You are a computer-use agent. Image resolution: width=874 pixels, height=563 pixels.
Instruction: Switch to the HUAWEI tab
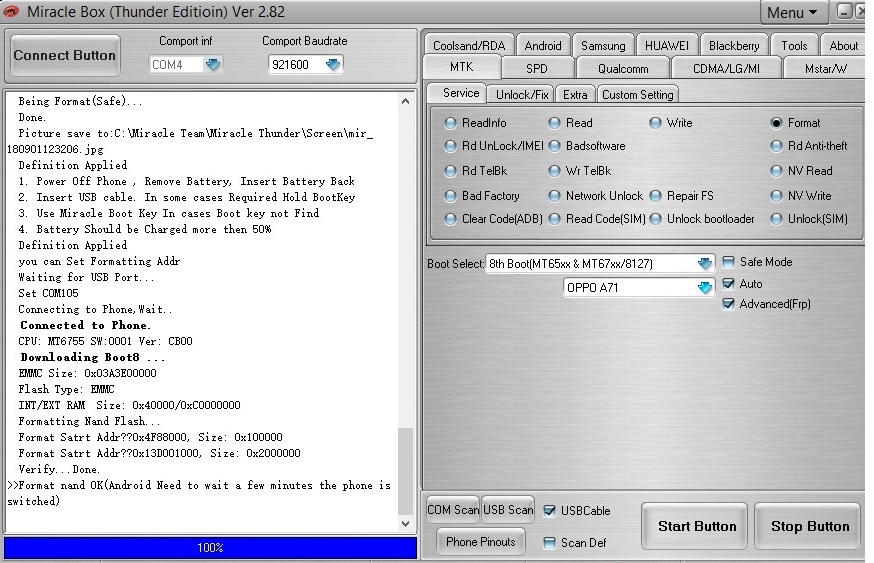666,46
